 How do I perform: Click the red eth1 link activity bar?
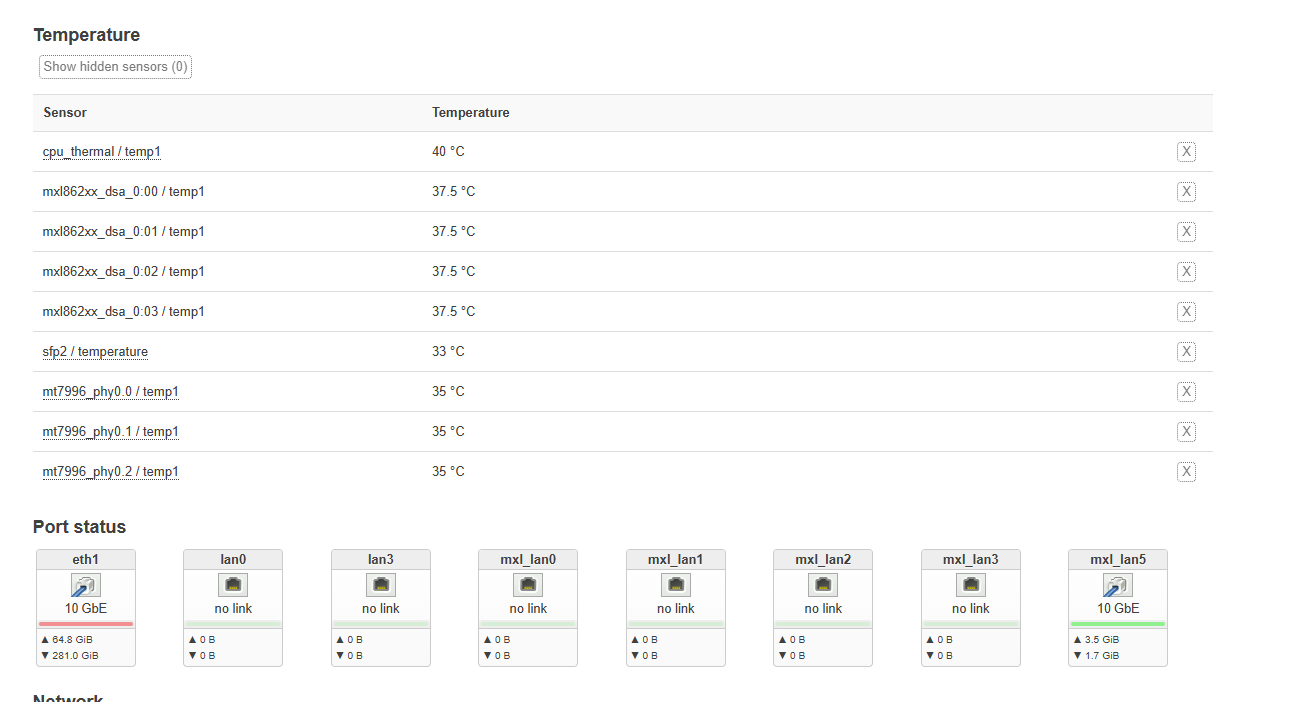click(85, 624)
